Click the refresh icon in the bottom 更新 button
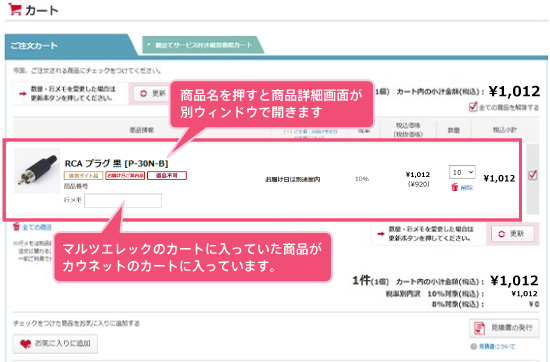550x362 pixels. [x=502, y=234]
